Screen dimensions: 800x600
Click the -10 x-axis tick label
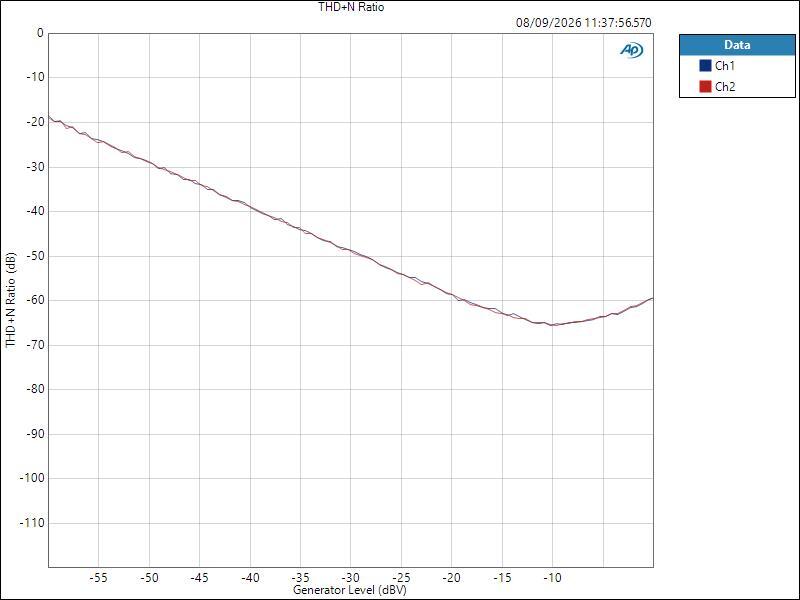(x=552, y=578)
